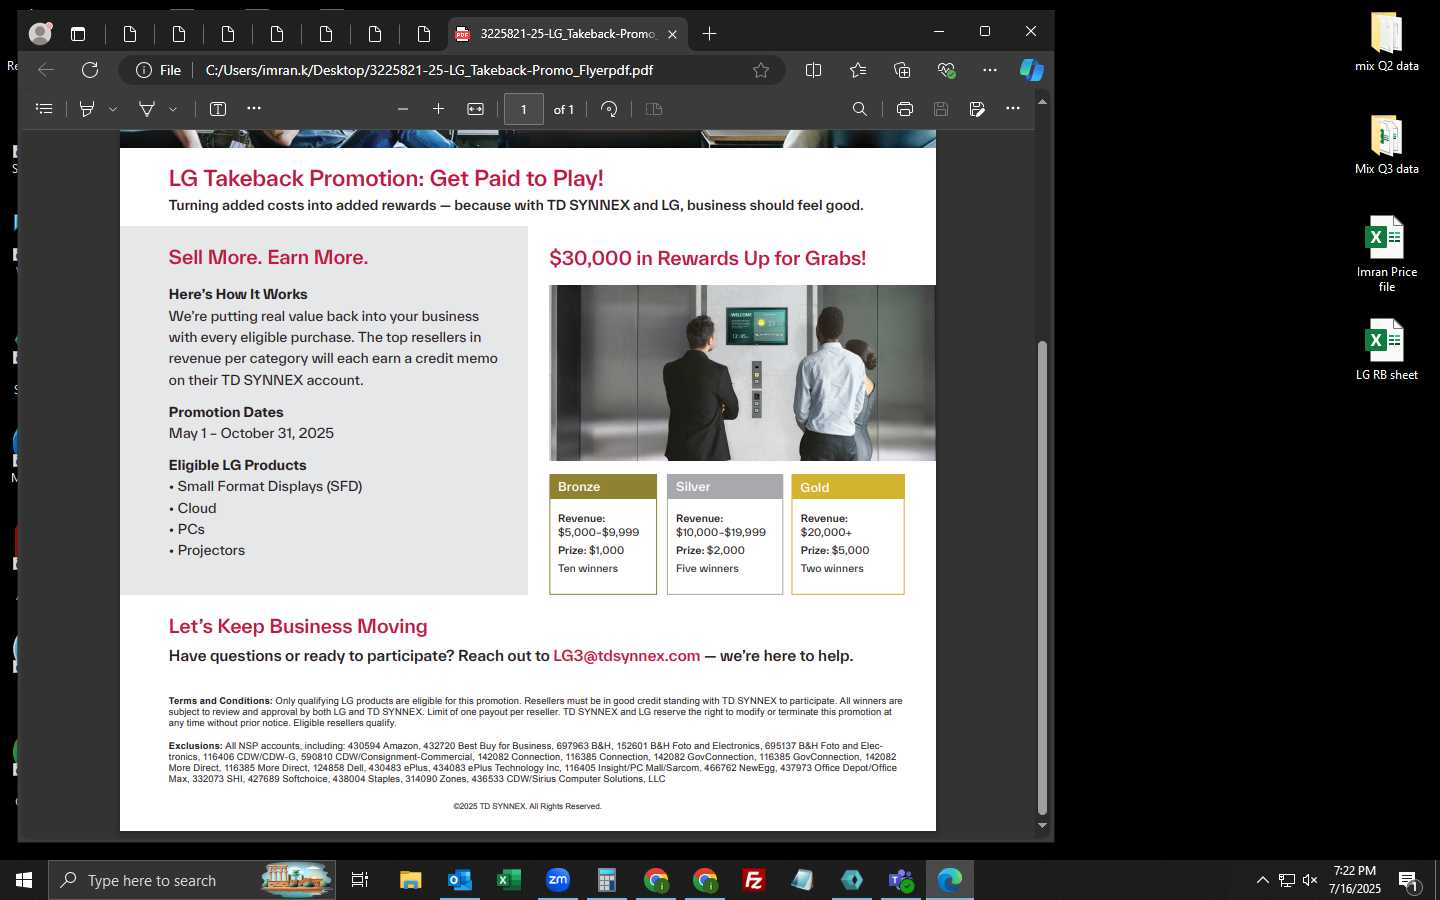Select the 'LG RB sheet' Excel icon
Image resolution: width=1440 pixels, height=900 pixels.
pyautogui.click(x=1386, y=350)
